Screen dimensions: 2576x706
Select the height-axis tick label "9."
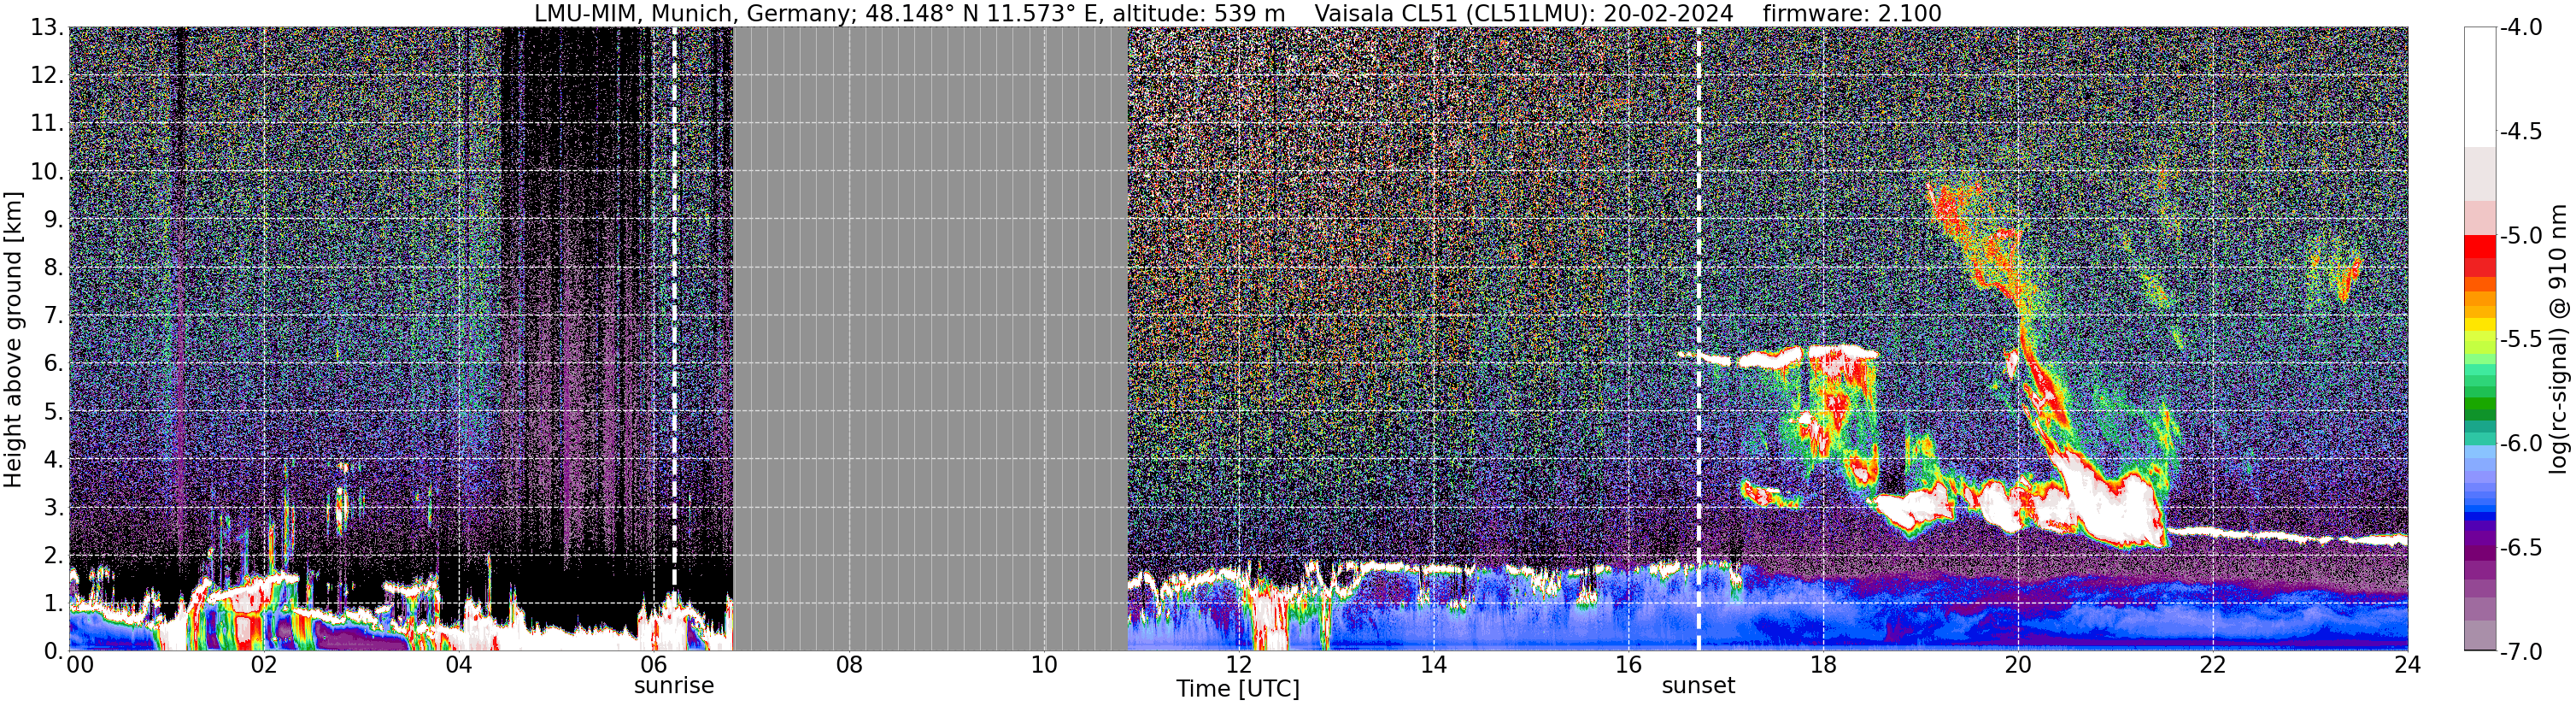coord(54,219)
